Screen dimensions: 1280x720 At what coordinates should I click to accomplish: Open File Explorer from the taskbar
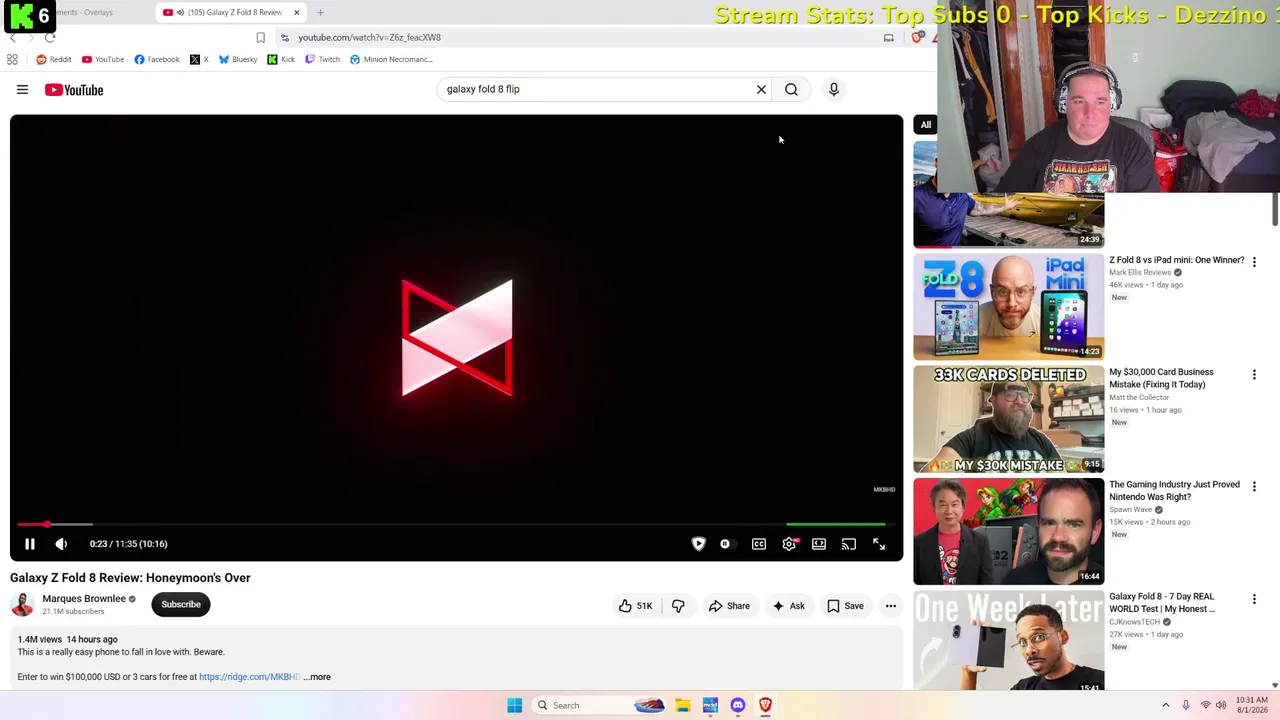(x=682, y=706)
